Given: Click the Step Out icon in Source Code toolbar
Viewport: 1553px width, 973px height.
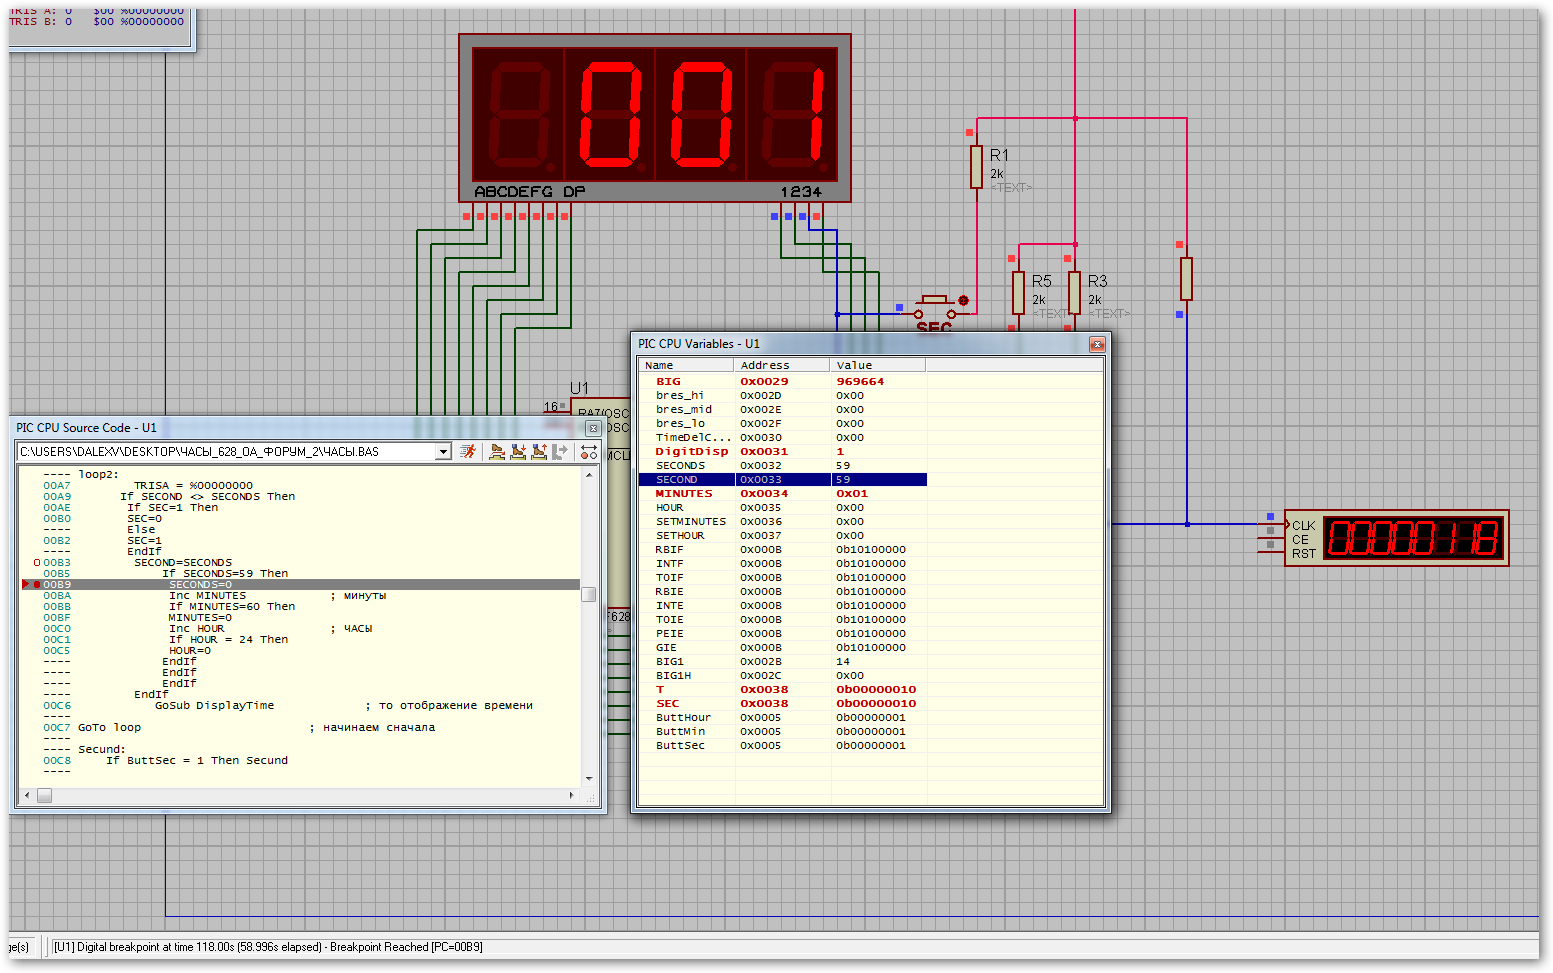Looking at the screenshot, I should coord(539,452).
